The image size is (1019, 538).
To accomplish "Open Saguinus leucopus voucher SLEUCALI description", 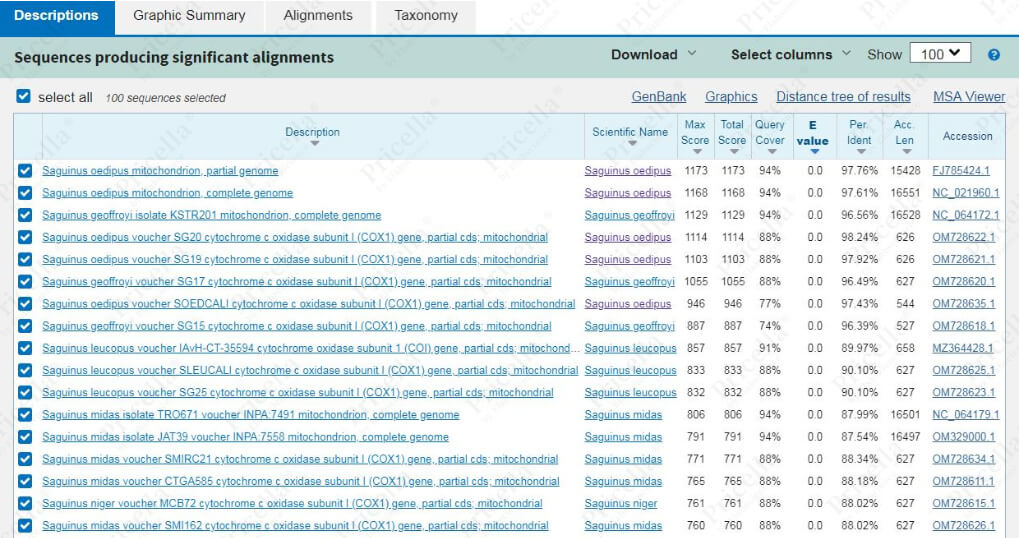I will 310,370.
